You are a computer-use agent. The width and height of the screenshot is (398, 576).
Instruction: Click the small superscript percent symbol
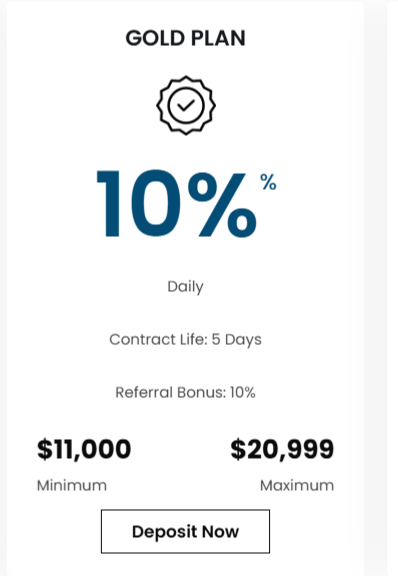(268, 182)
